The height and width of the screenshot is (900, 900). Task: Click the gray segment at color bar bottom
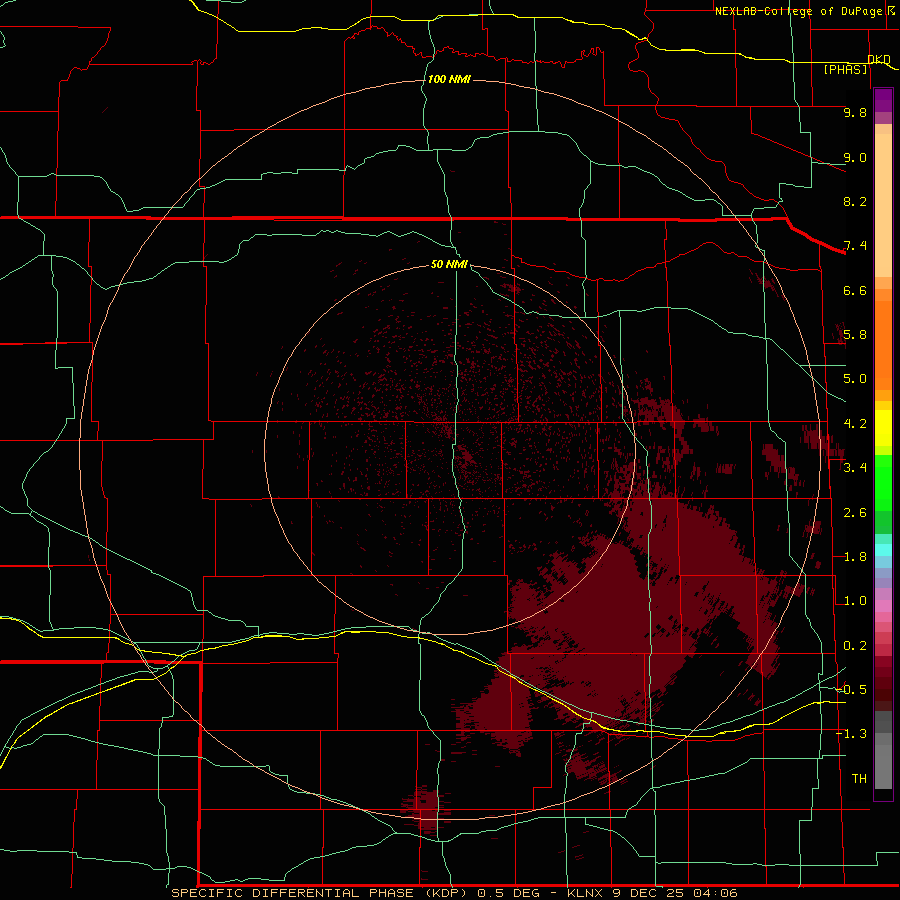click(883, 763)
